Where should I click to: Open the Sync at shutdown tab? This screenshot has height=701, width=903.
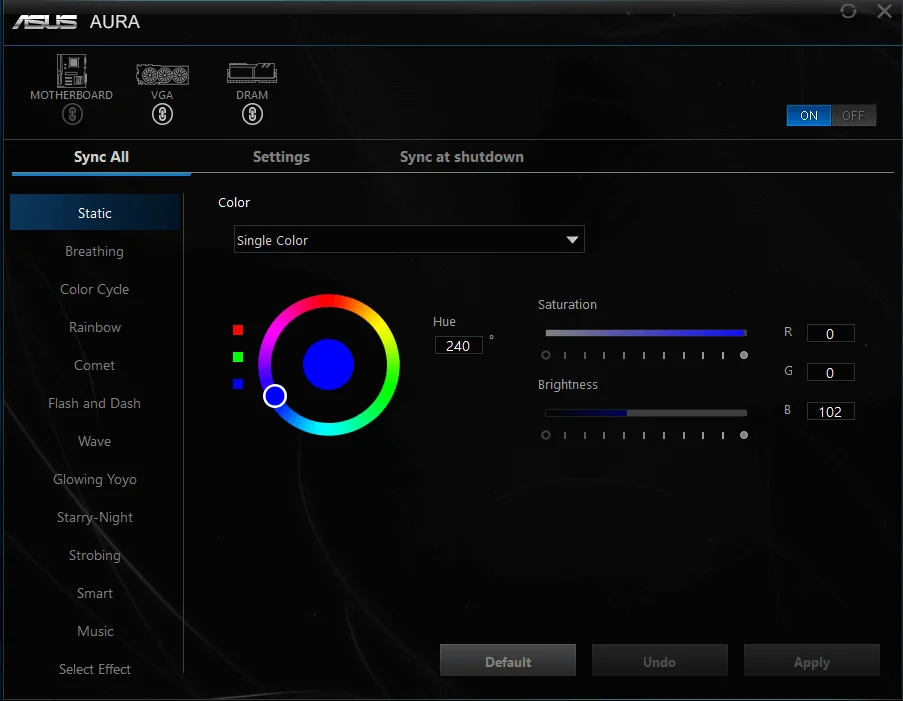462,157
